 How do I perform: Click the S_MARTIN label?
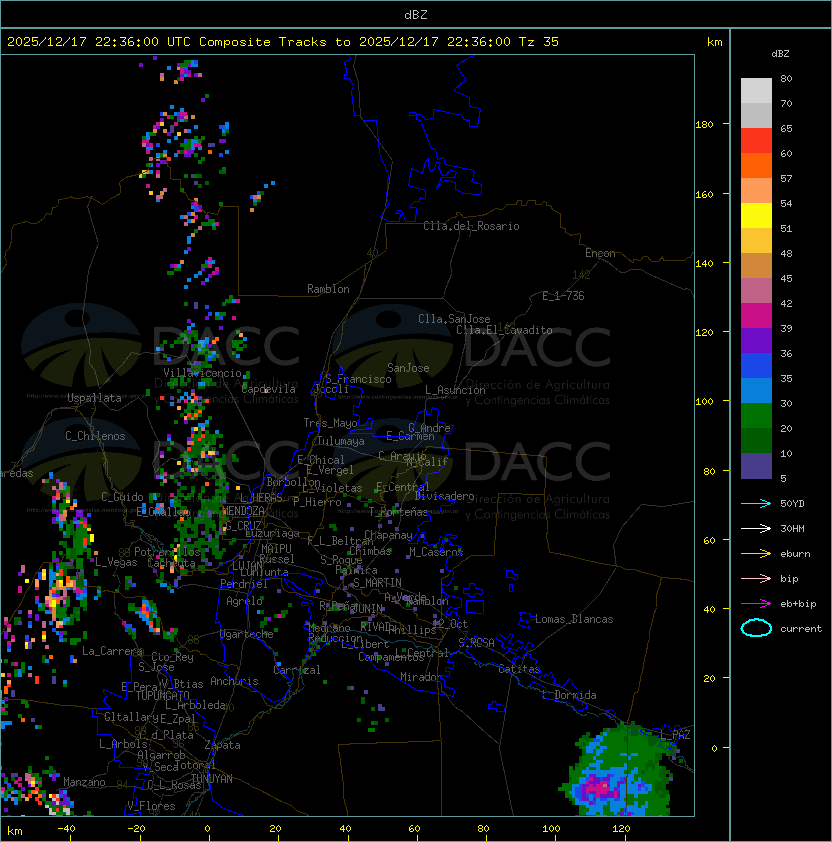pos(378,583)
